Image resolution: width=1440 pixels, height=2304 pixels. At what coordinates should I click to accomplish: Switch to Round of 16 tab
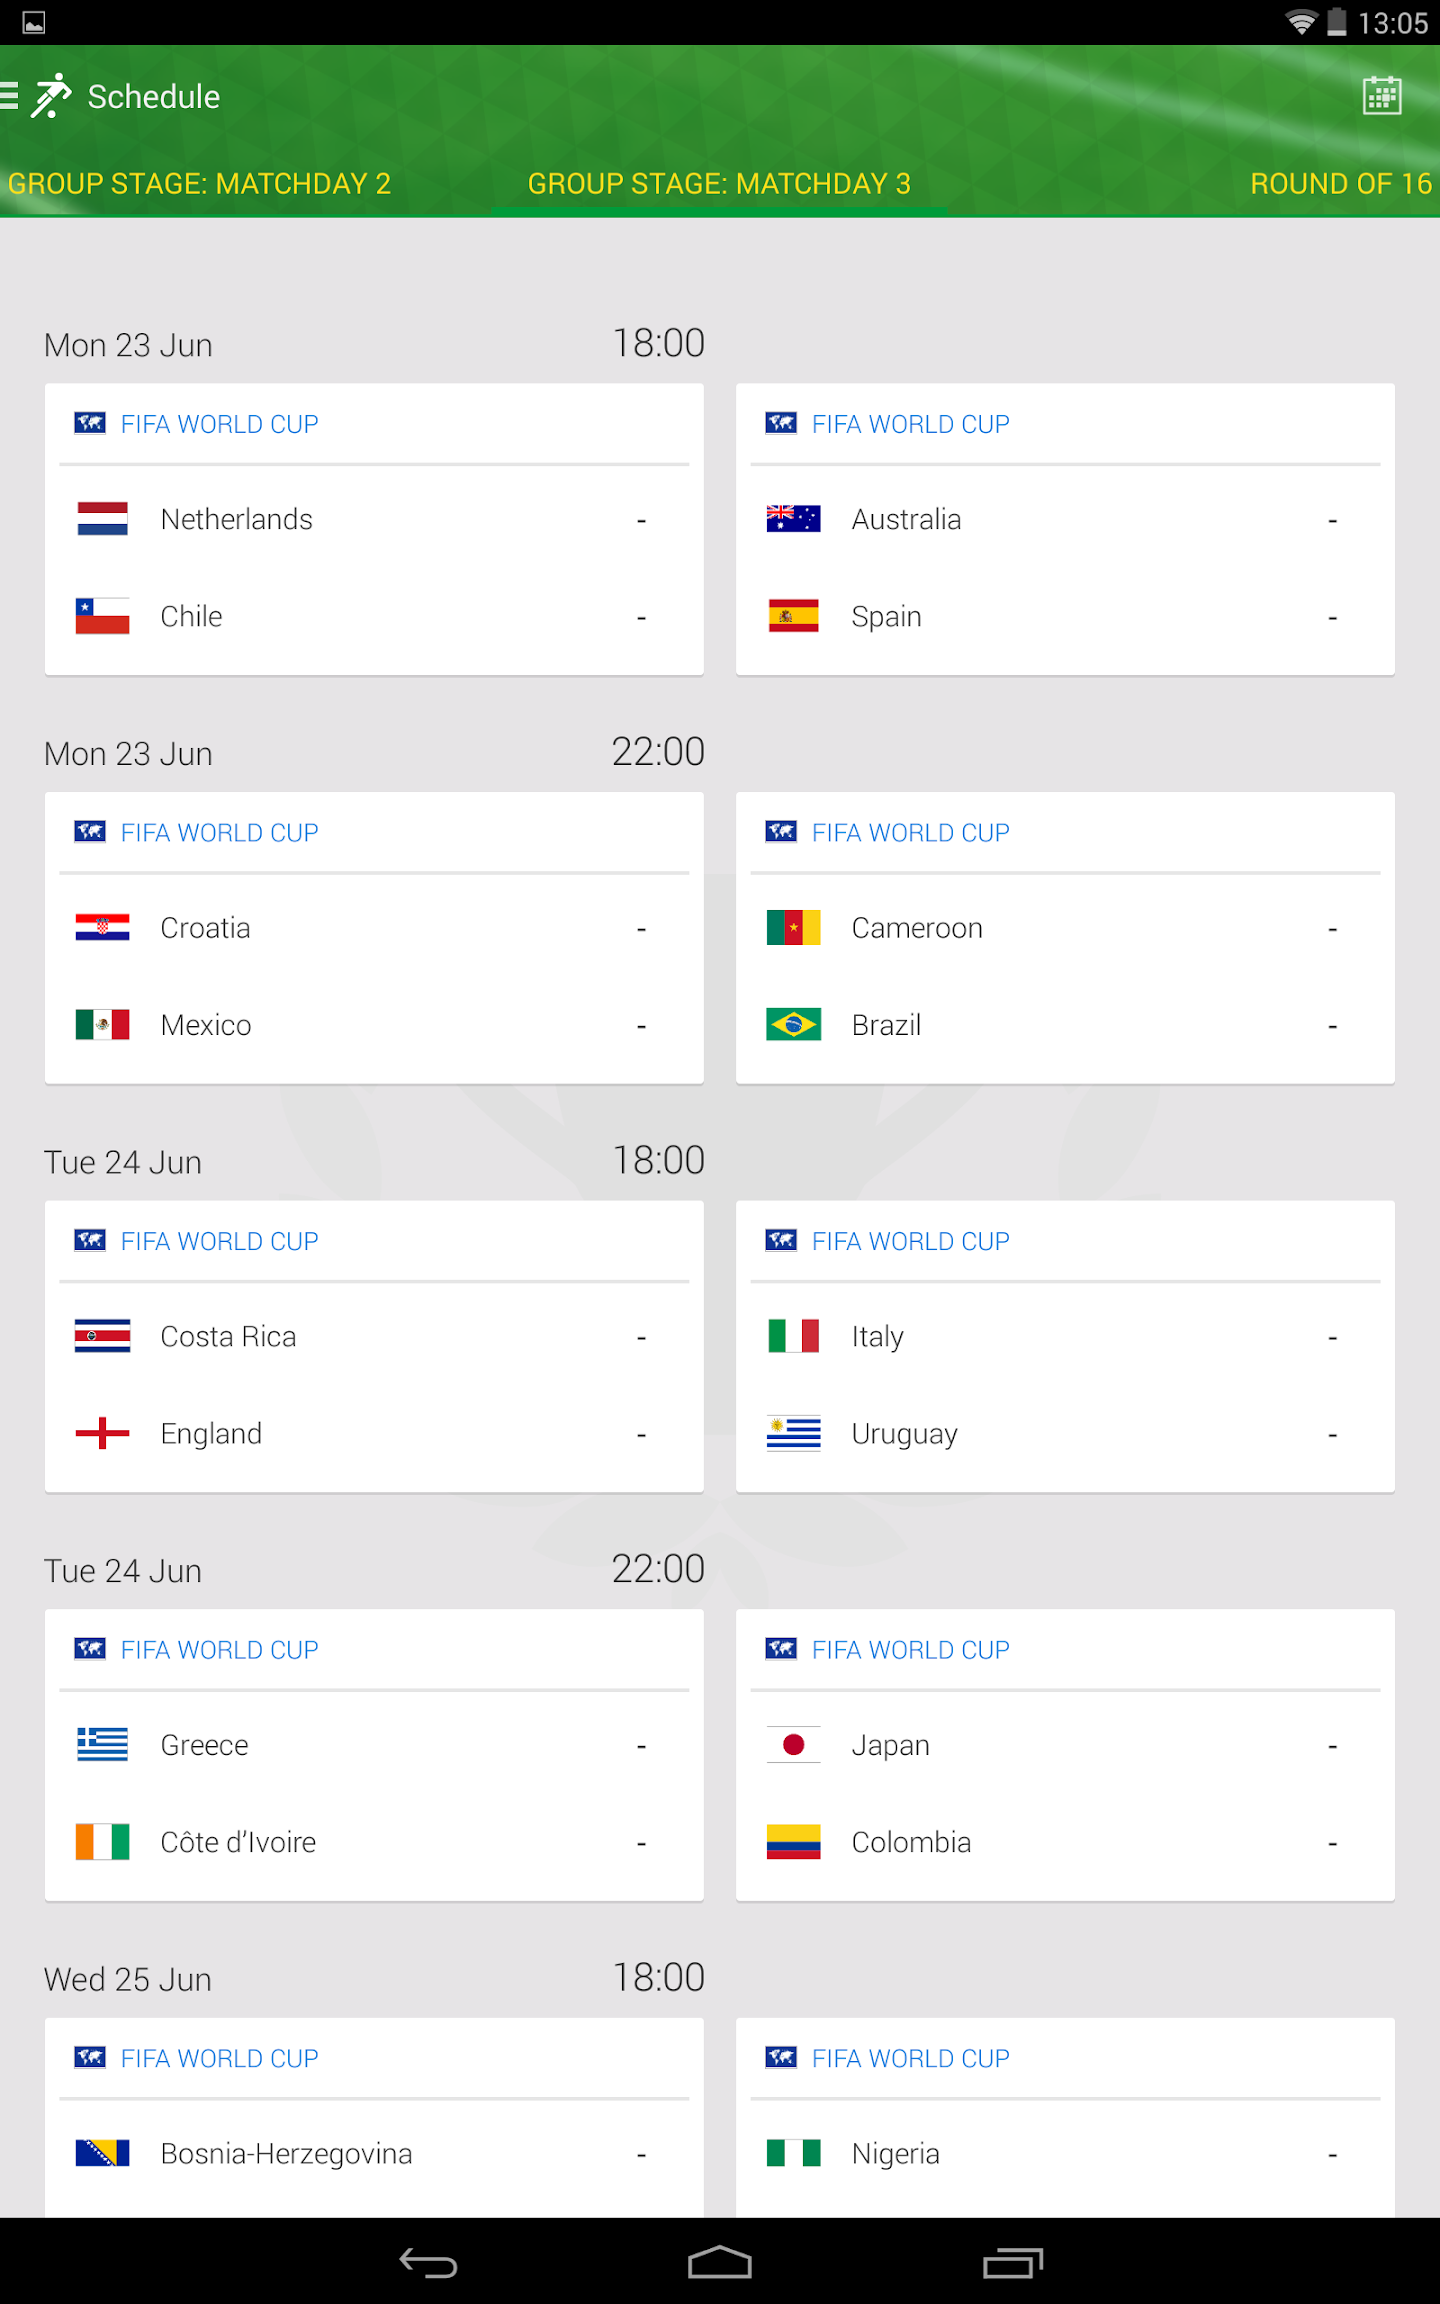tap(1340, 184)
